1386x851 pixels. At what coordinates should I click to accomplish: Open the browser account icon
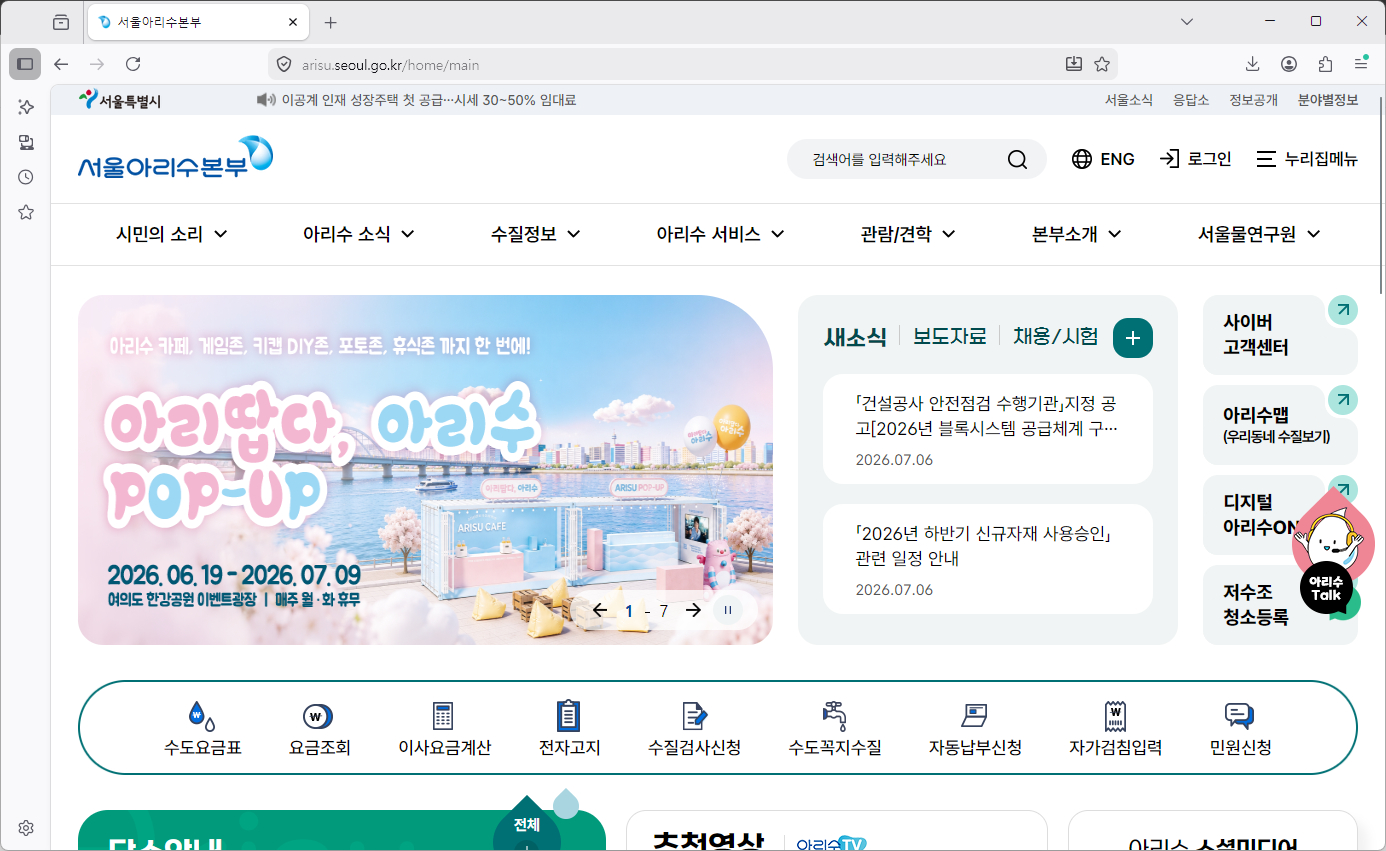[1289, 64]
